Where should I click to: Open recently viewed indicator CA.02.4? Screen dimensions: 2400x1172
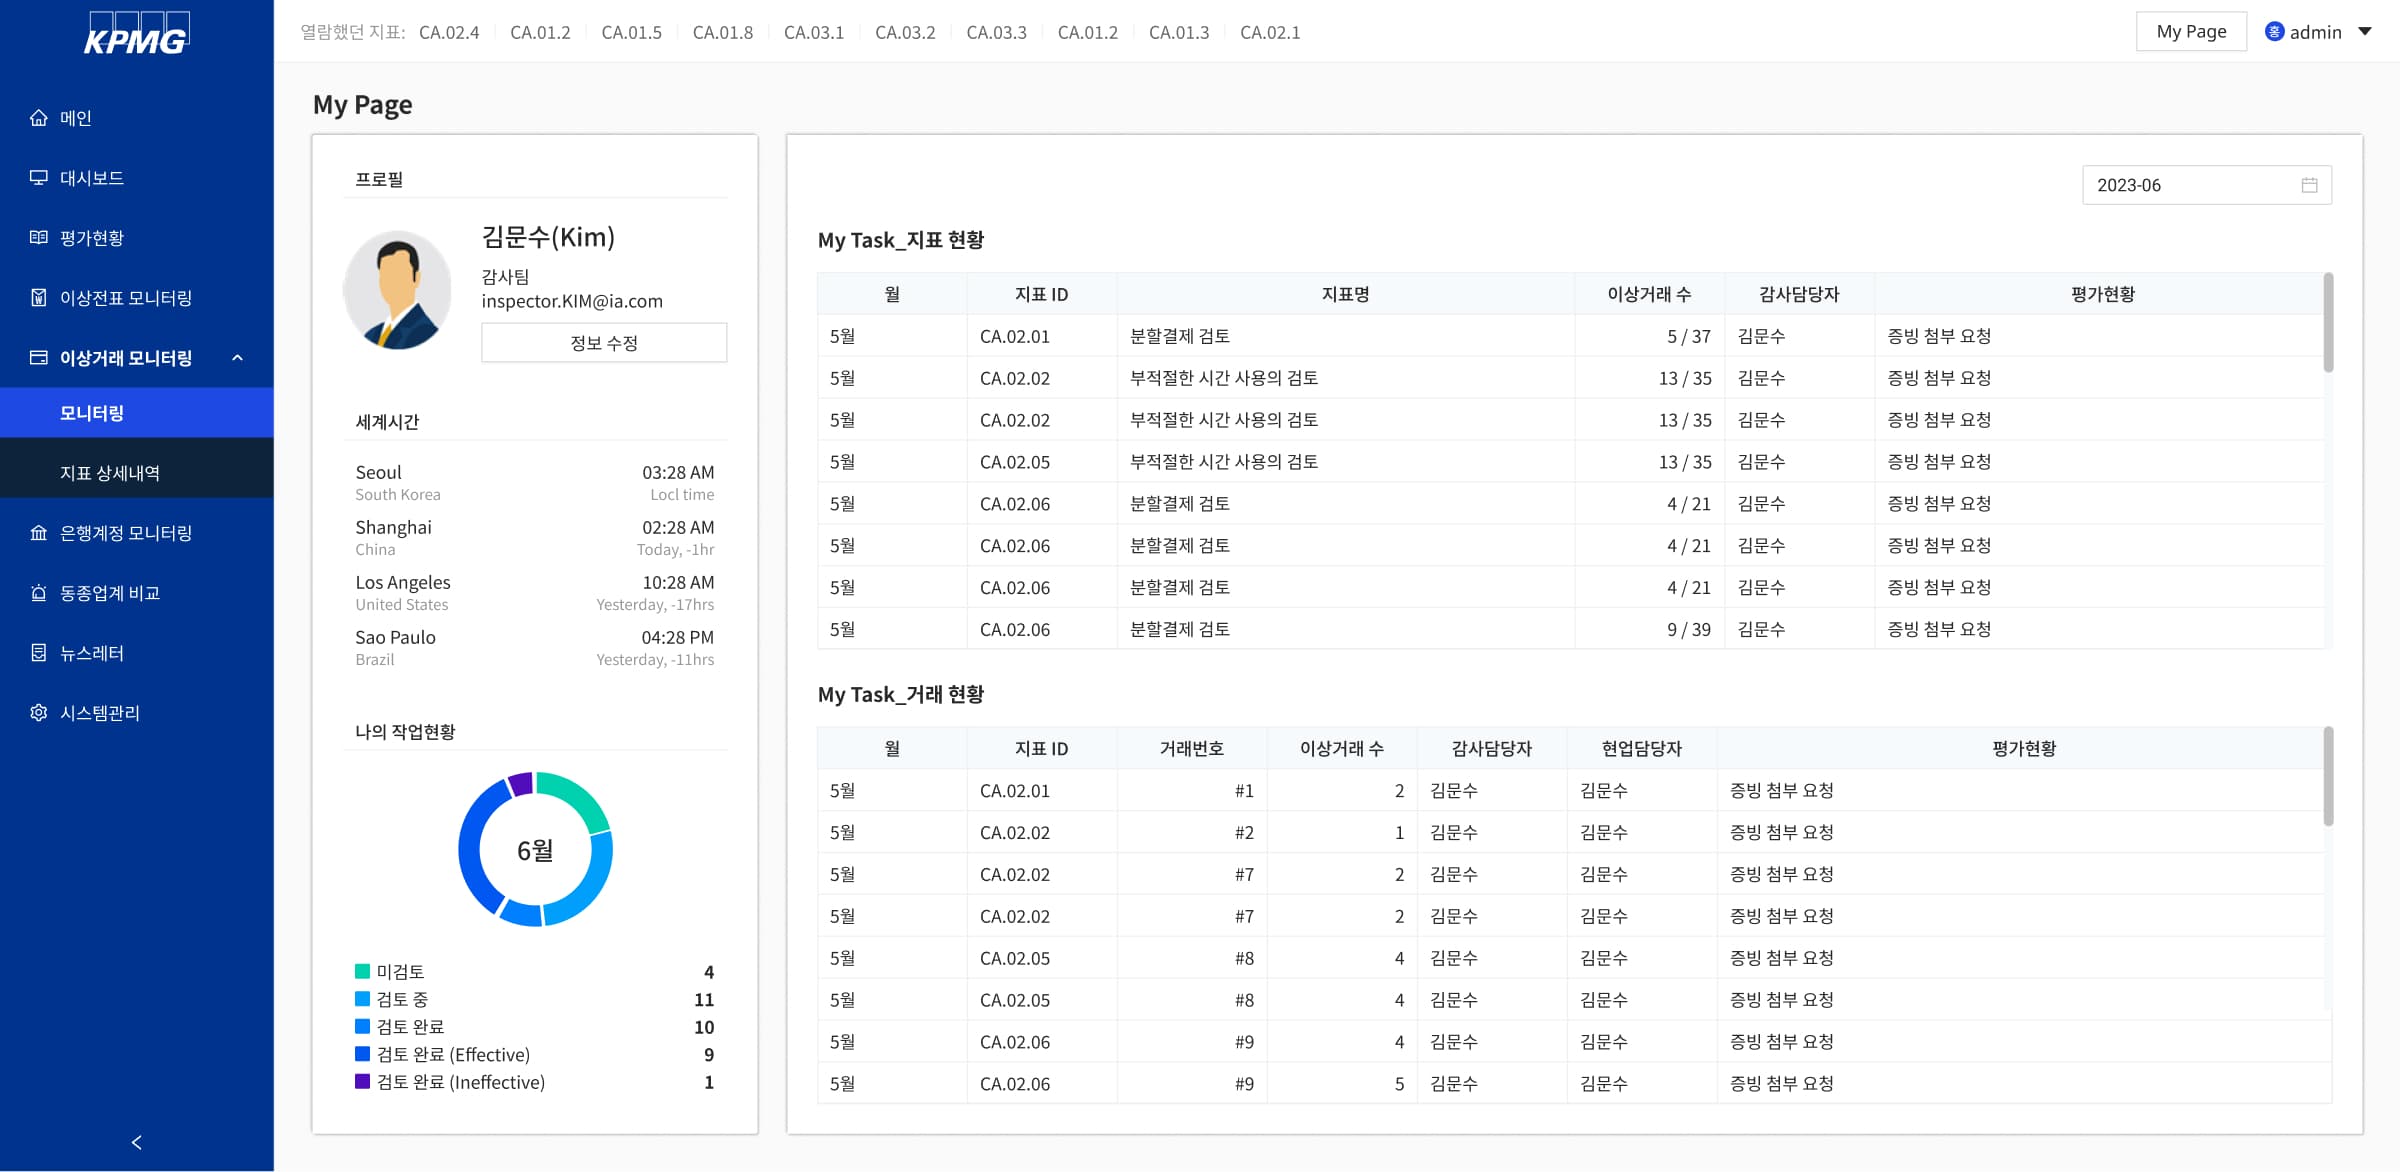(x=449, y=32)
